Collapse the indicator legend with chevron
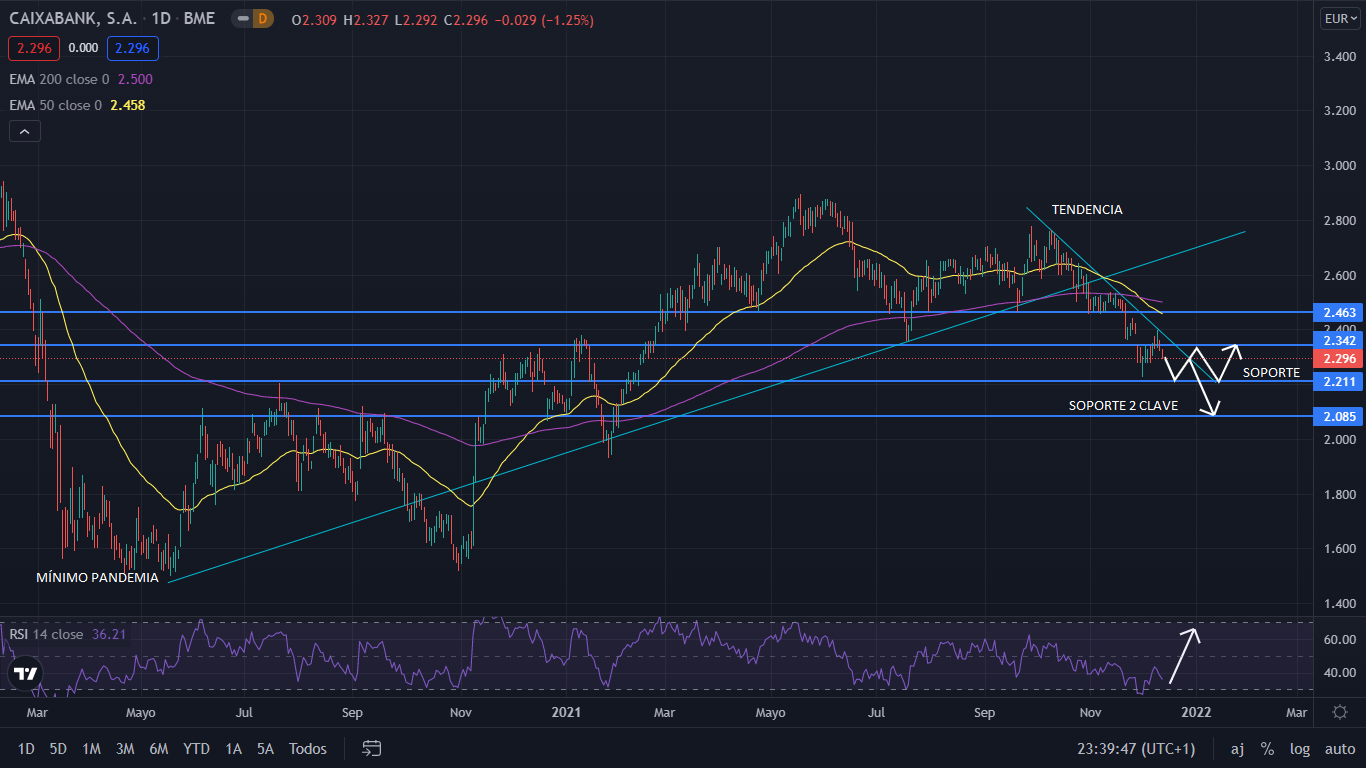This screenshot has width=1366, height=768. (24, 131)
